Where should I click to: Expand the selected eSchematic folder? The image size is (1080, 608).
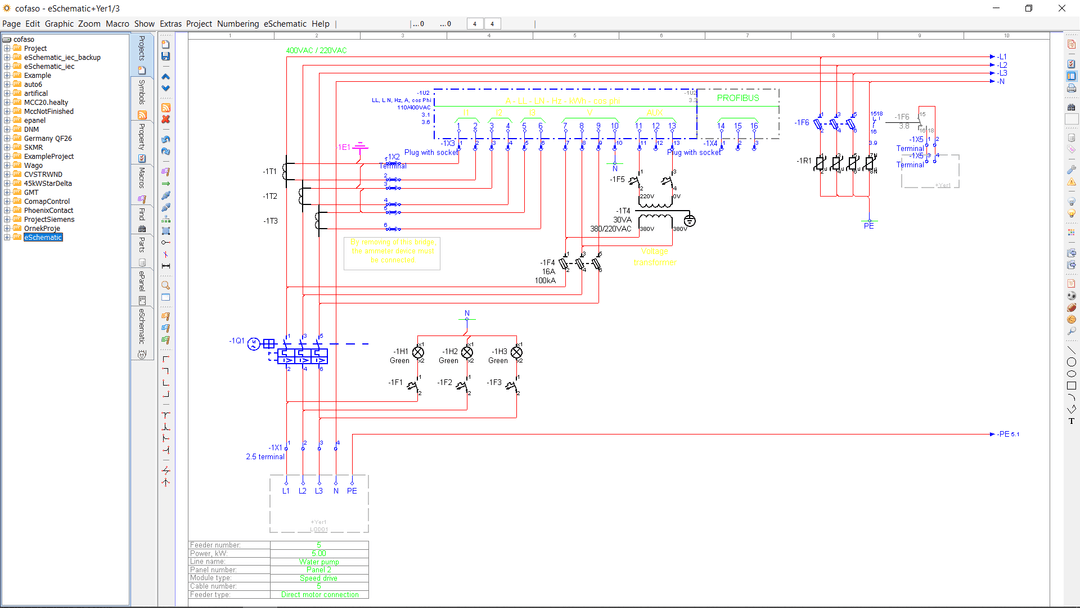point(7,237)
